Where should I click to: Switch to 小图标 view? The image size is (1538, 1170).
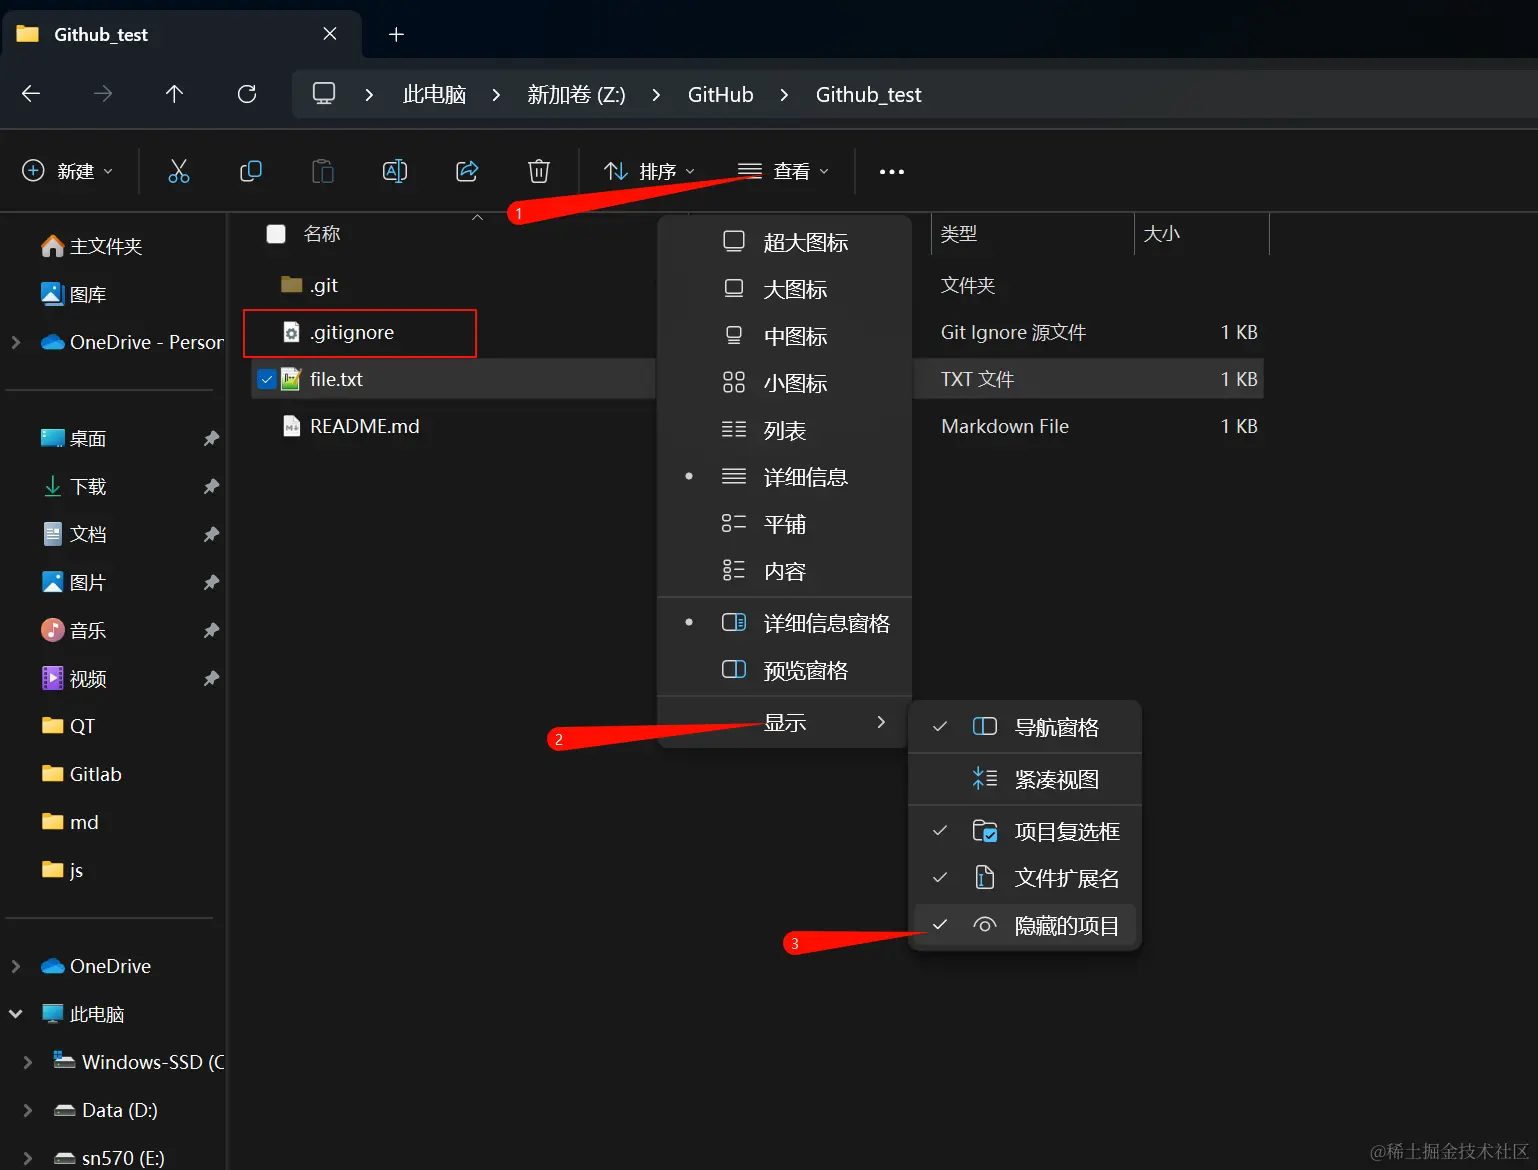click(785, 383)
